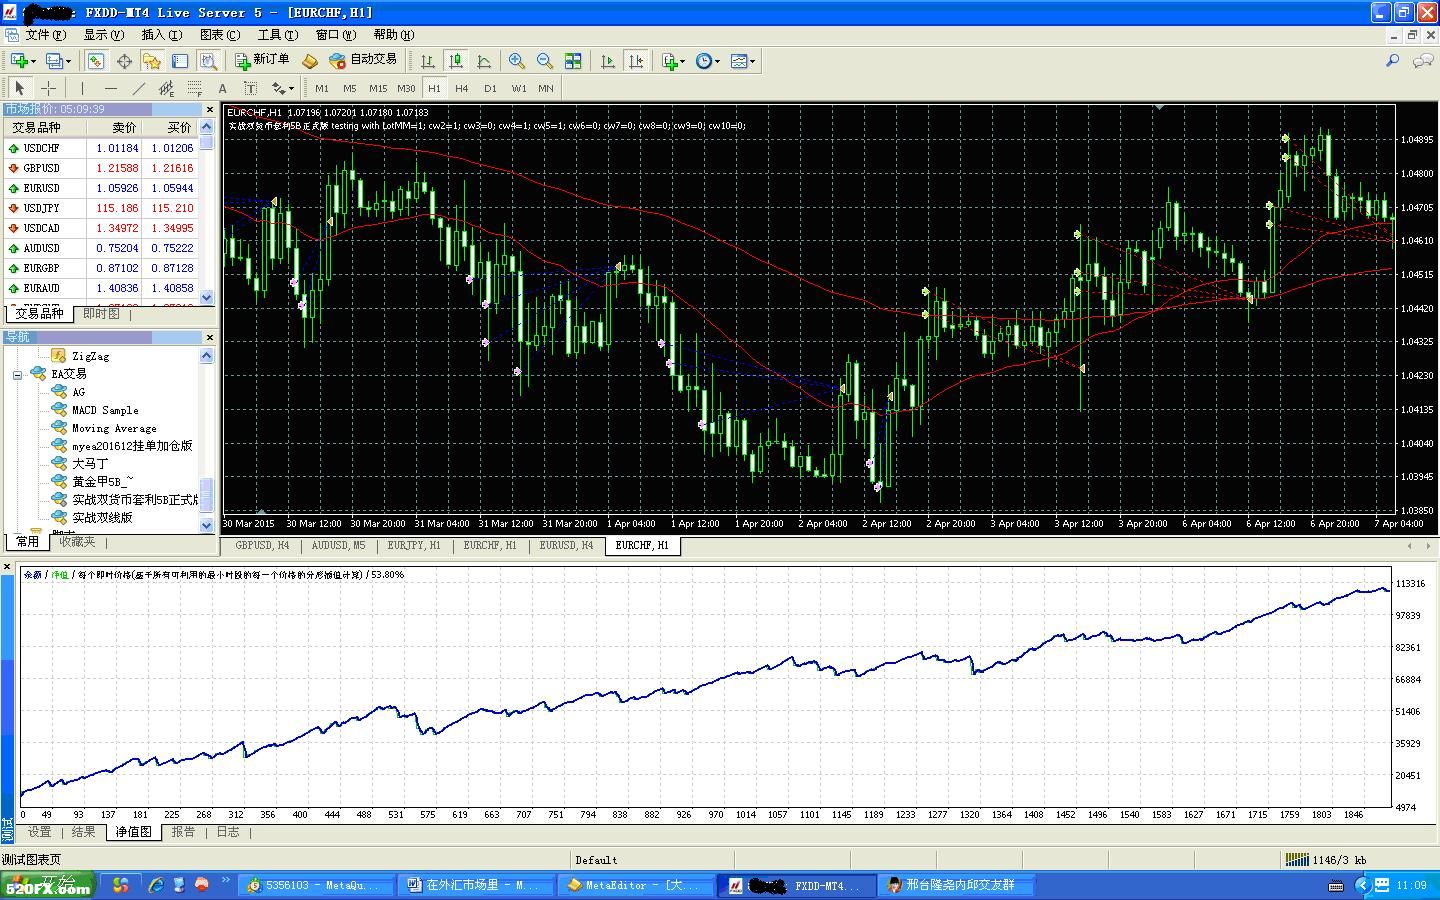The image size is (1440, 900).
Task: Open the 文件 menu
Action: click(x=45, y=34)
